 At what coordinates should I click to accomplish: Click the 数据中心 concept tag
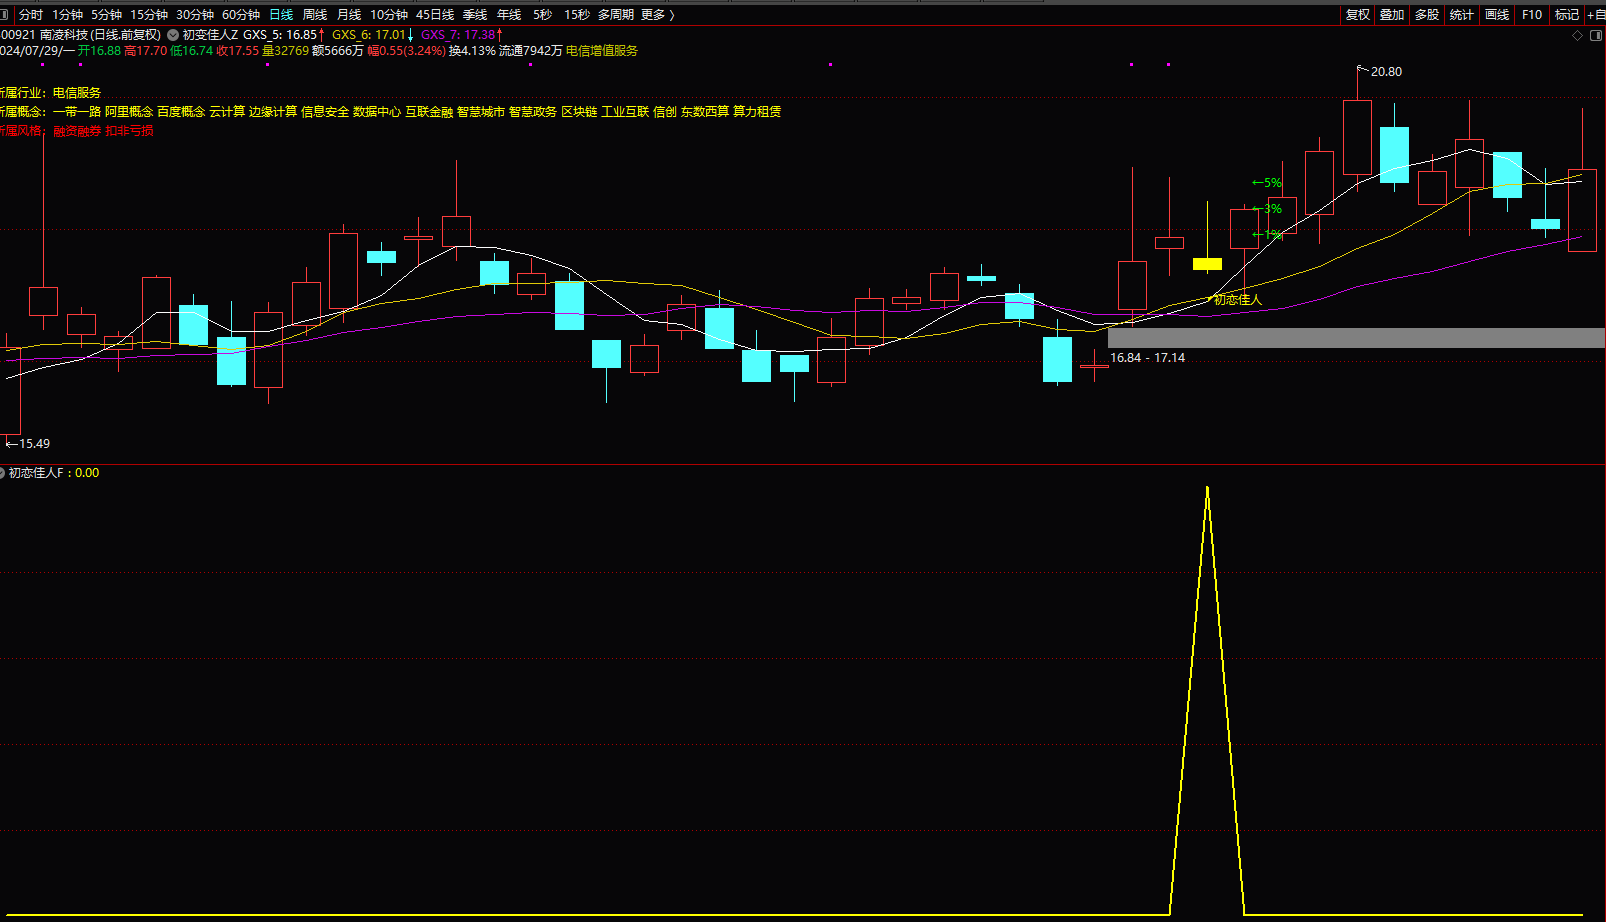point(377,112)
